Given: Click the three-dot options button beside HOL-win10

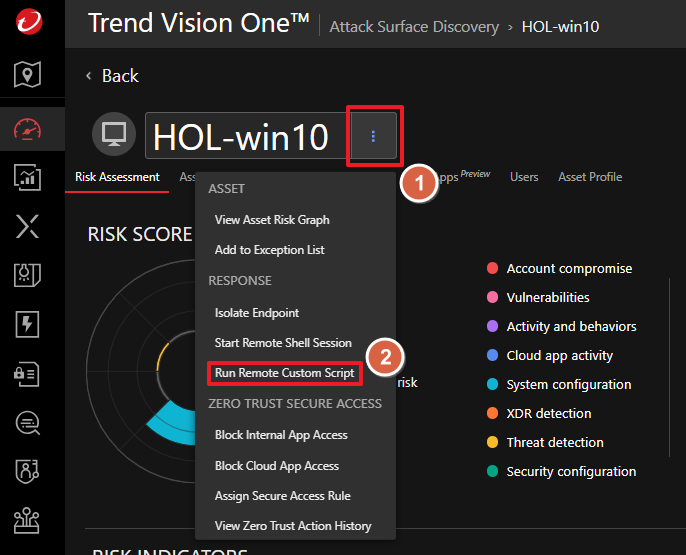Looking at the screenshot, I should 373,136.
